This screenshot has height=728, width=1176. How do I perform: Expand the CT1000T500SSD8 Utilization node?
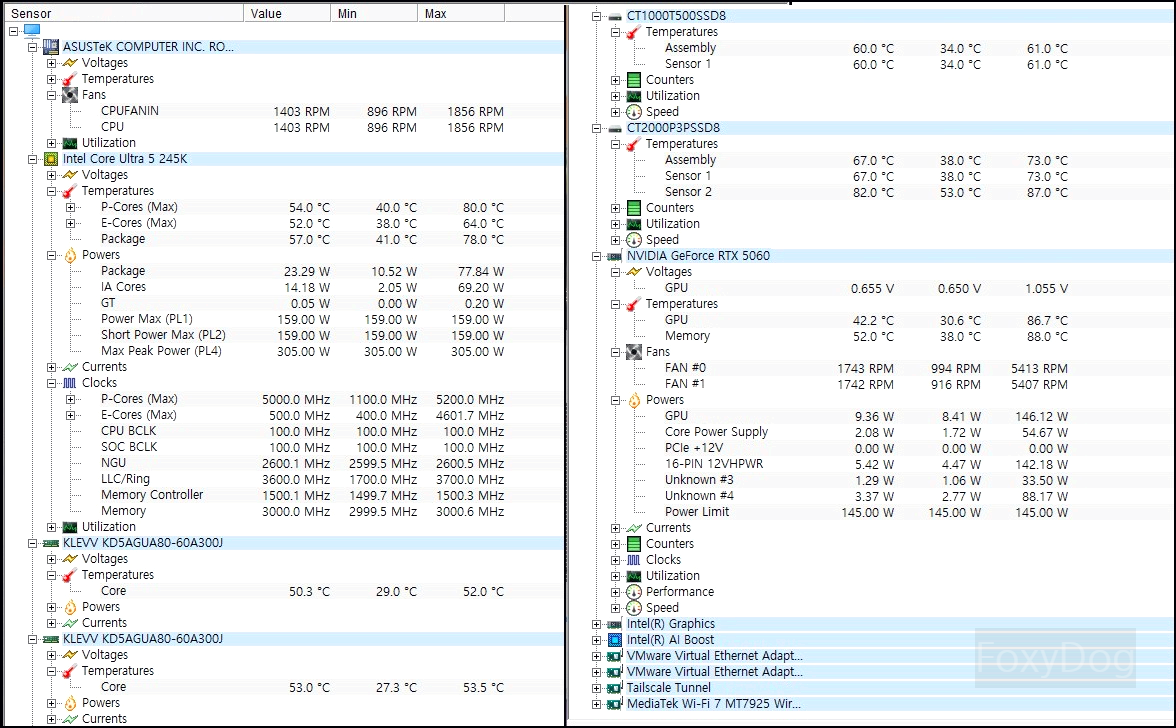615,96
